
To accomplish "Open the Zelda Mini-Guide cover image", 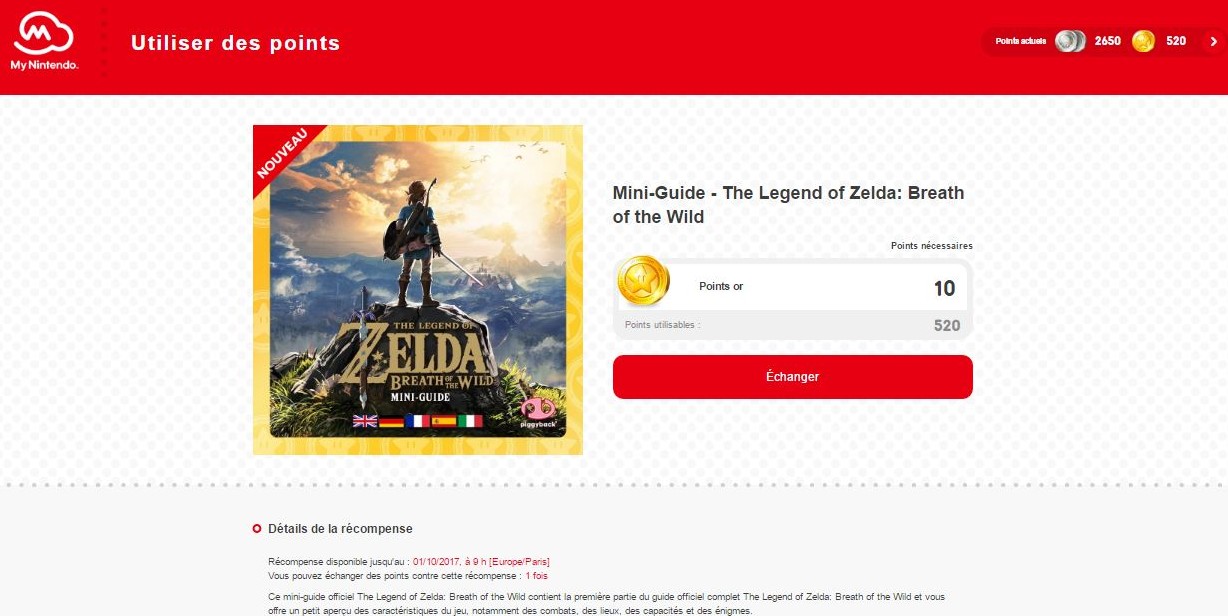I will coord(418,290).
